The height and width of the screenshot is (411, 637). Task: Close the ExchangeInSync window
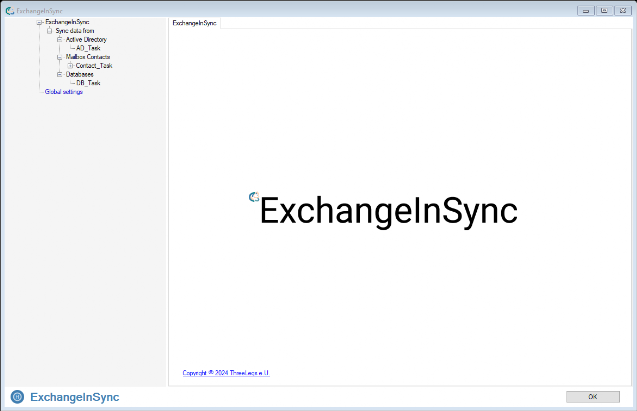[x=623, y=11]
